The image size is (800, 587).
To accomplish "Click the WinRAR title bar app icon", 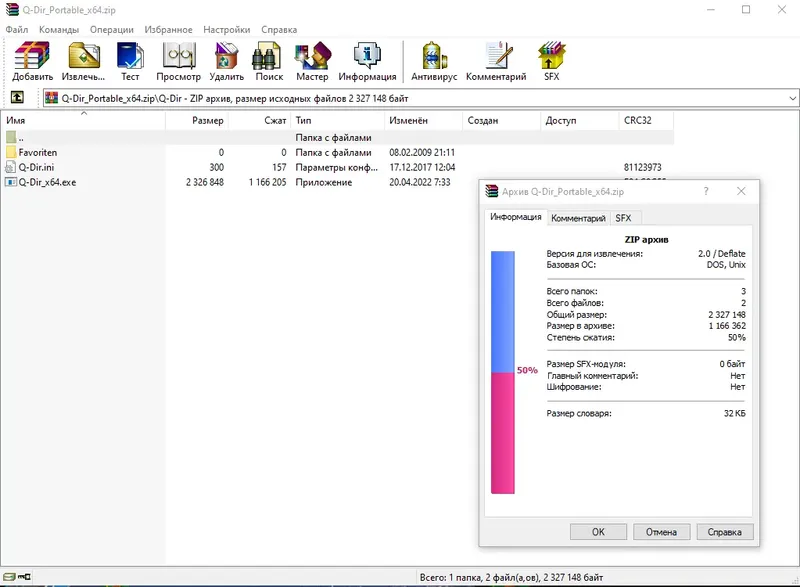I will coord(12,9).
